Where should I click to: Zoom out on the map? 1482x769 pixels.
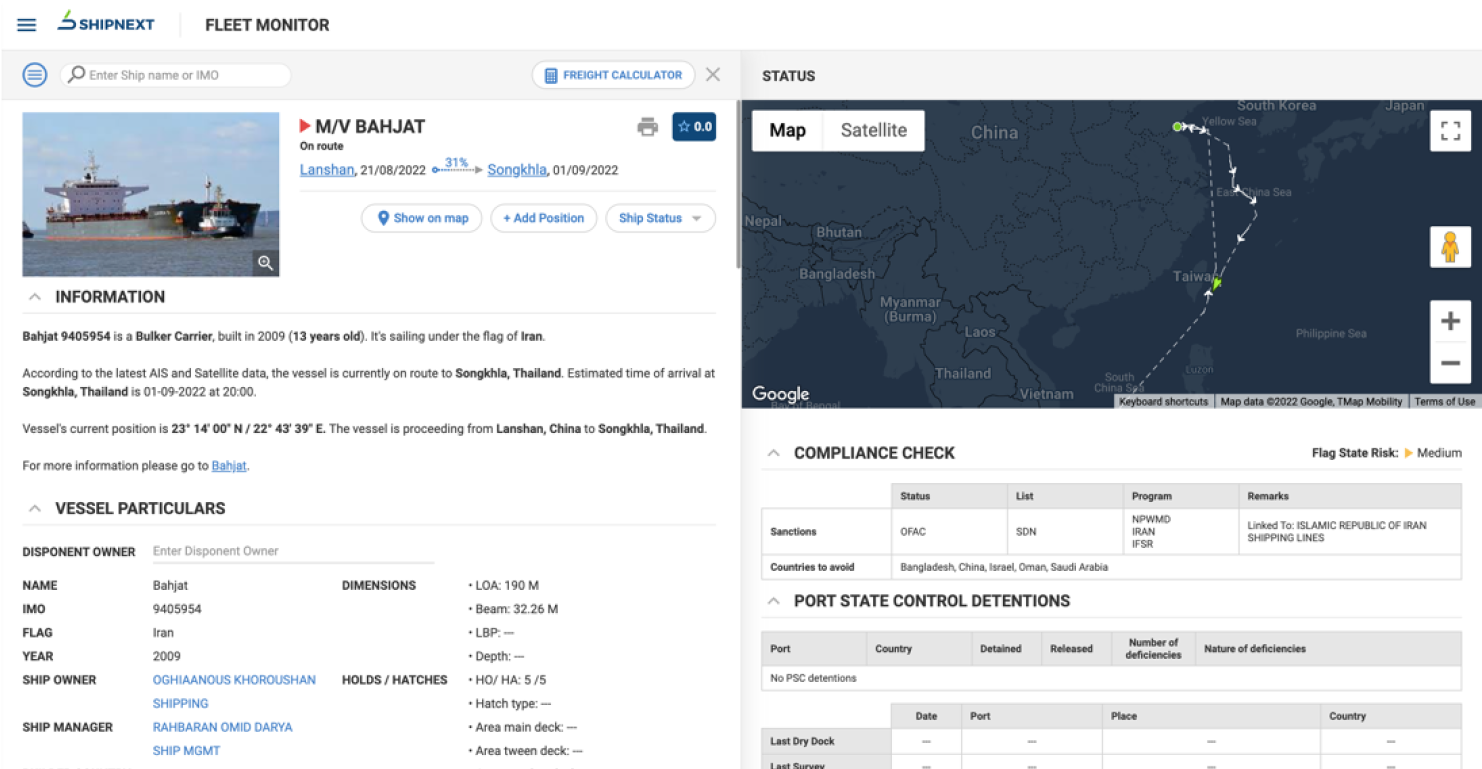(1450, 363)
